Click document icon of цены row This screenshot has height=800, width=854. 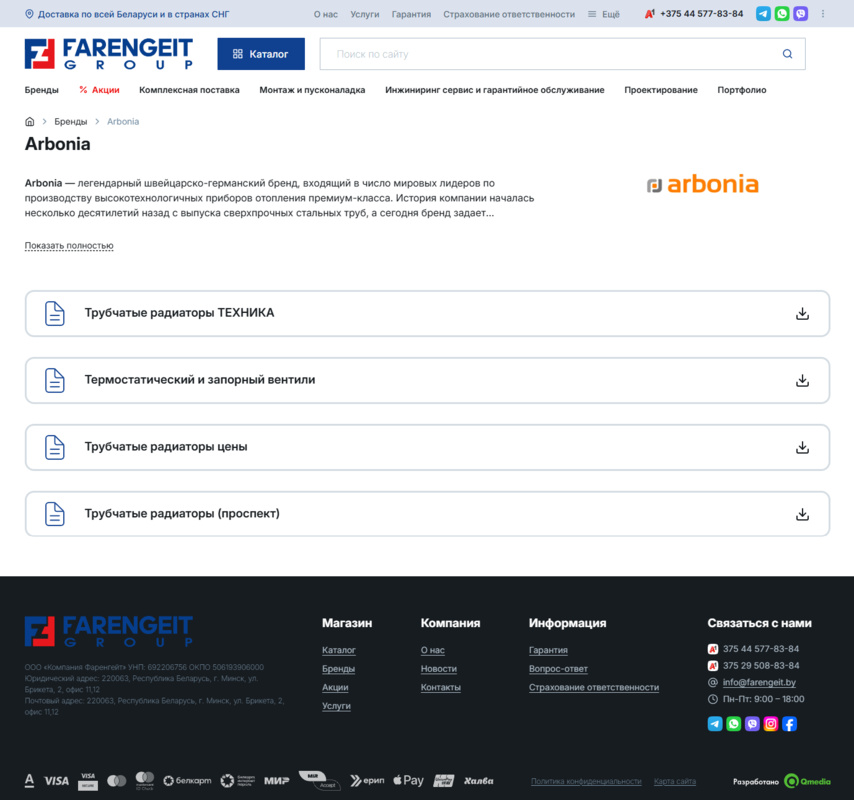click(x=54, y=448)
